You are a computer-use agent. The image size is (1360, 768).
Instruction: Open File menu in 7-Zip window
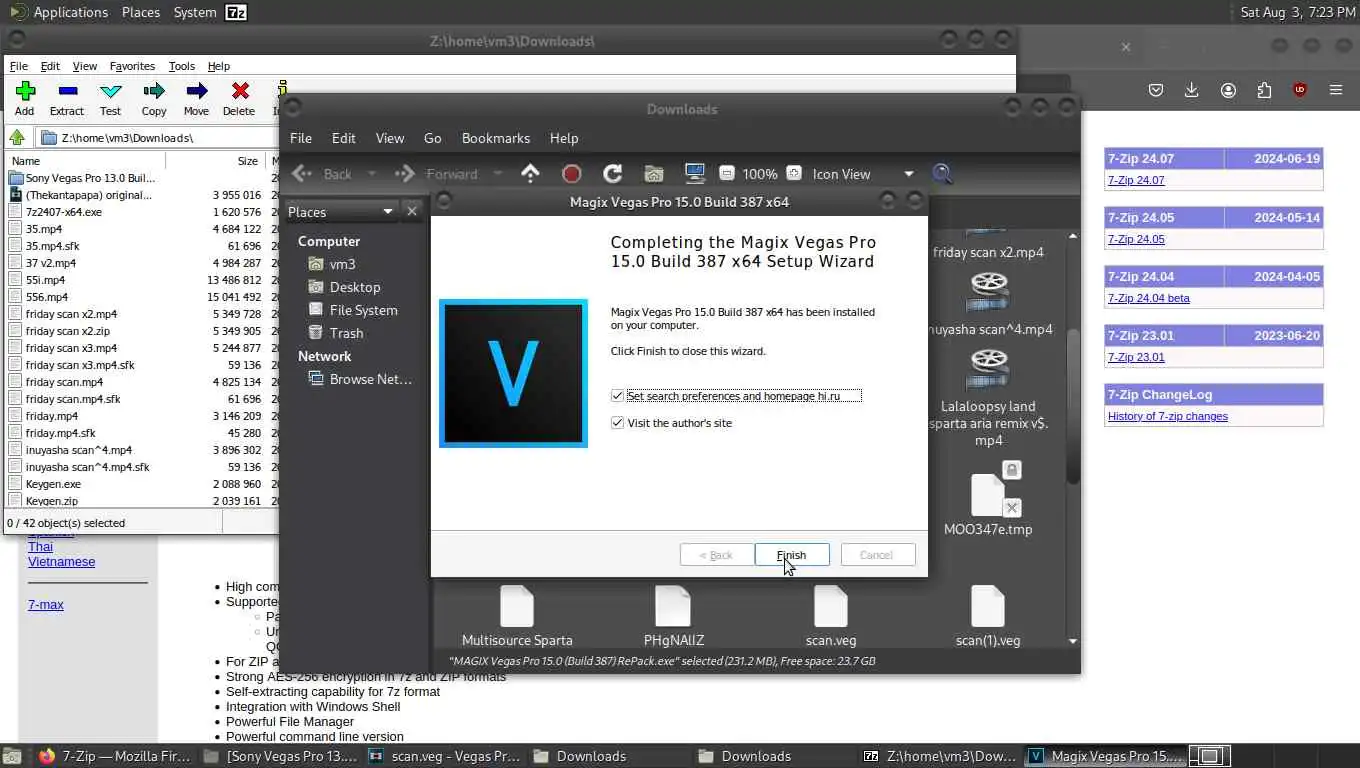click(x=18, y=66)
